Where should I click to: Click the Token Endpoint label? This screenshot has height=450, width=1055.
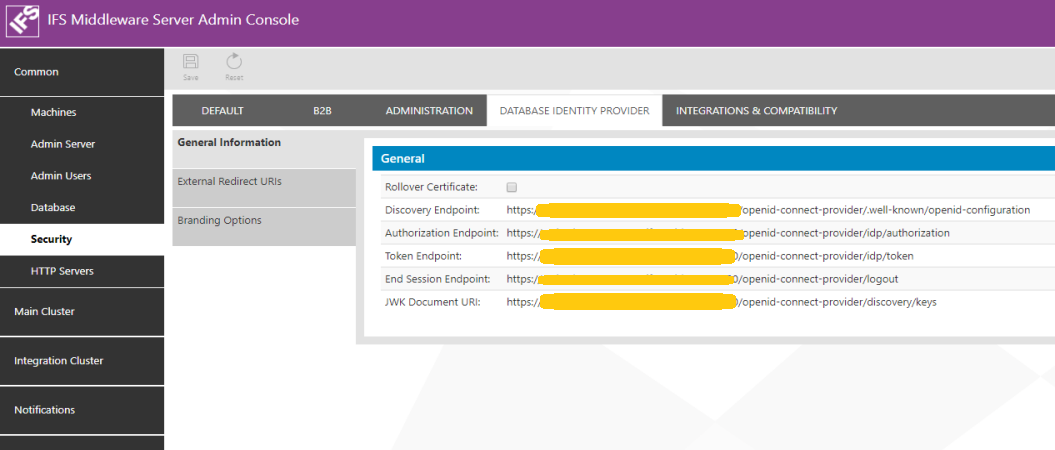(x=423, y=256)
